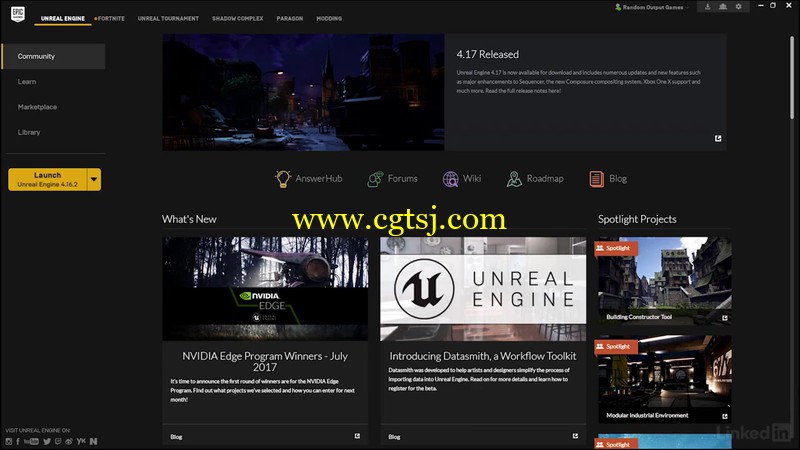This screenshot has height=450, width=800.
Task: Visit Unreal Engine on Naver
Action: [x=93, y=441]
